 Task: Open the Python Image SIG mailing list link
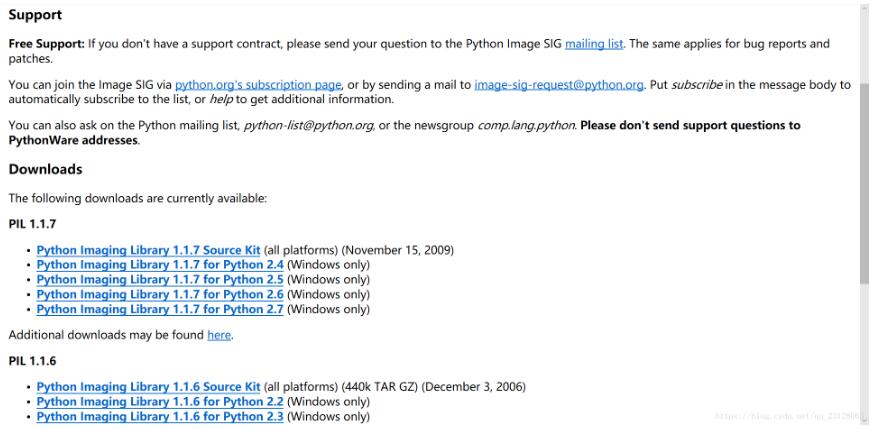[594, 44]
